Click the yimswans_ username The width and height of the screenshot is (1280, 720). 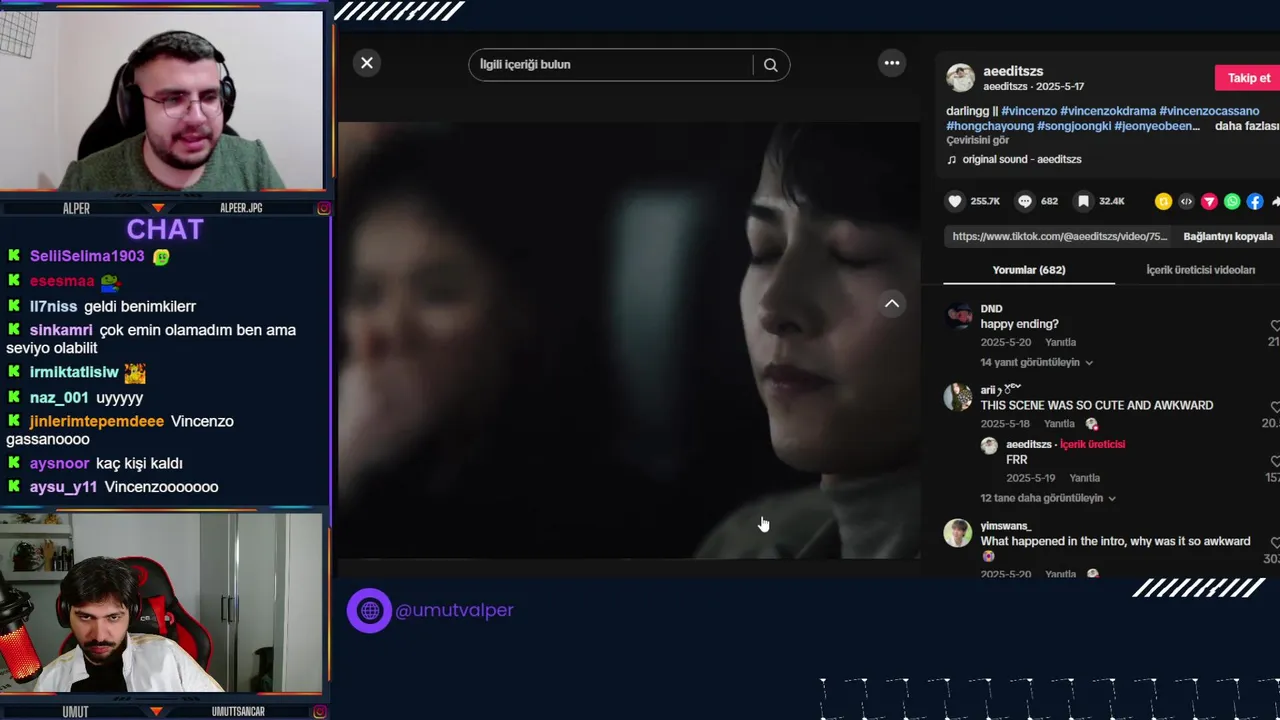(x=1005, y=526)
